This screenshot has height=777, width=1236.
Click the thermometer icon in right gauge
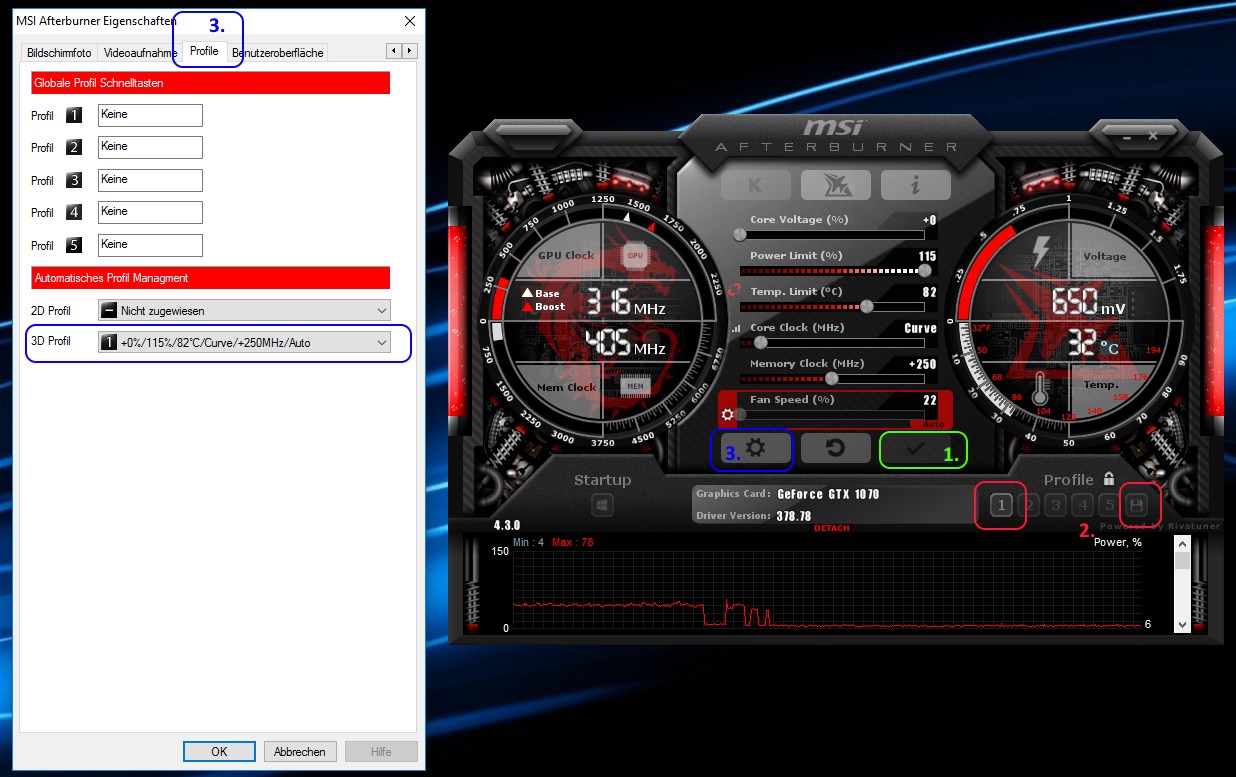point(1041,388)
